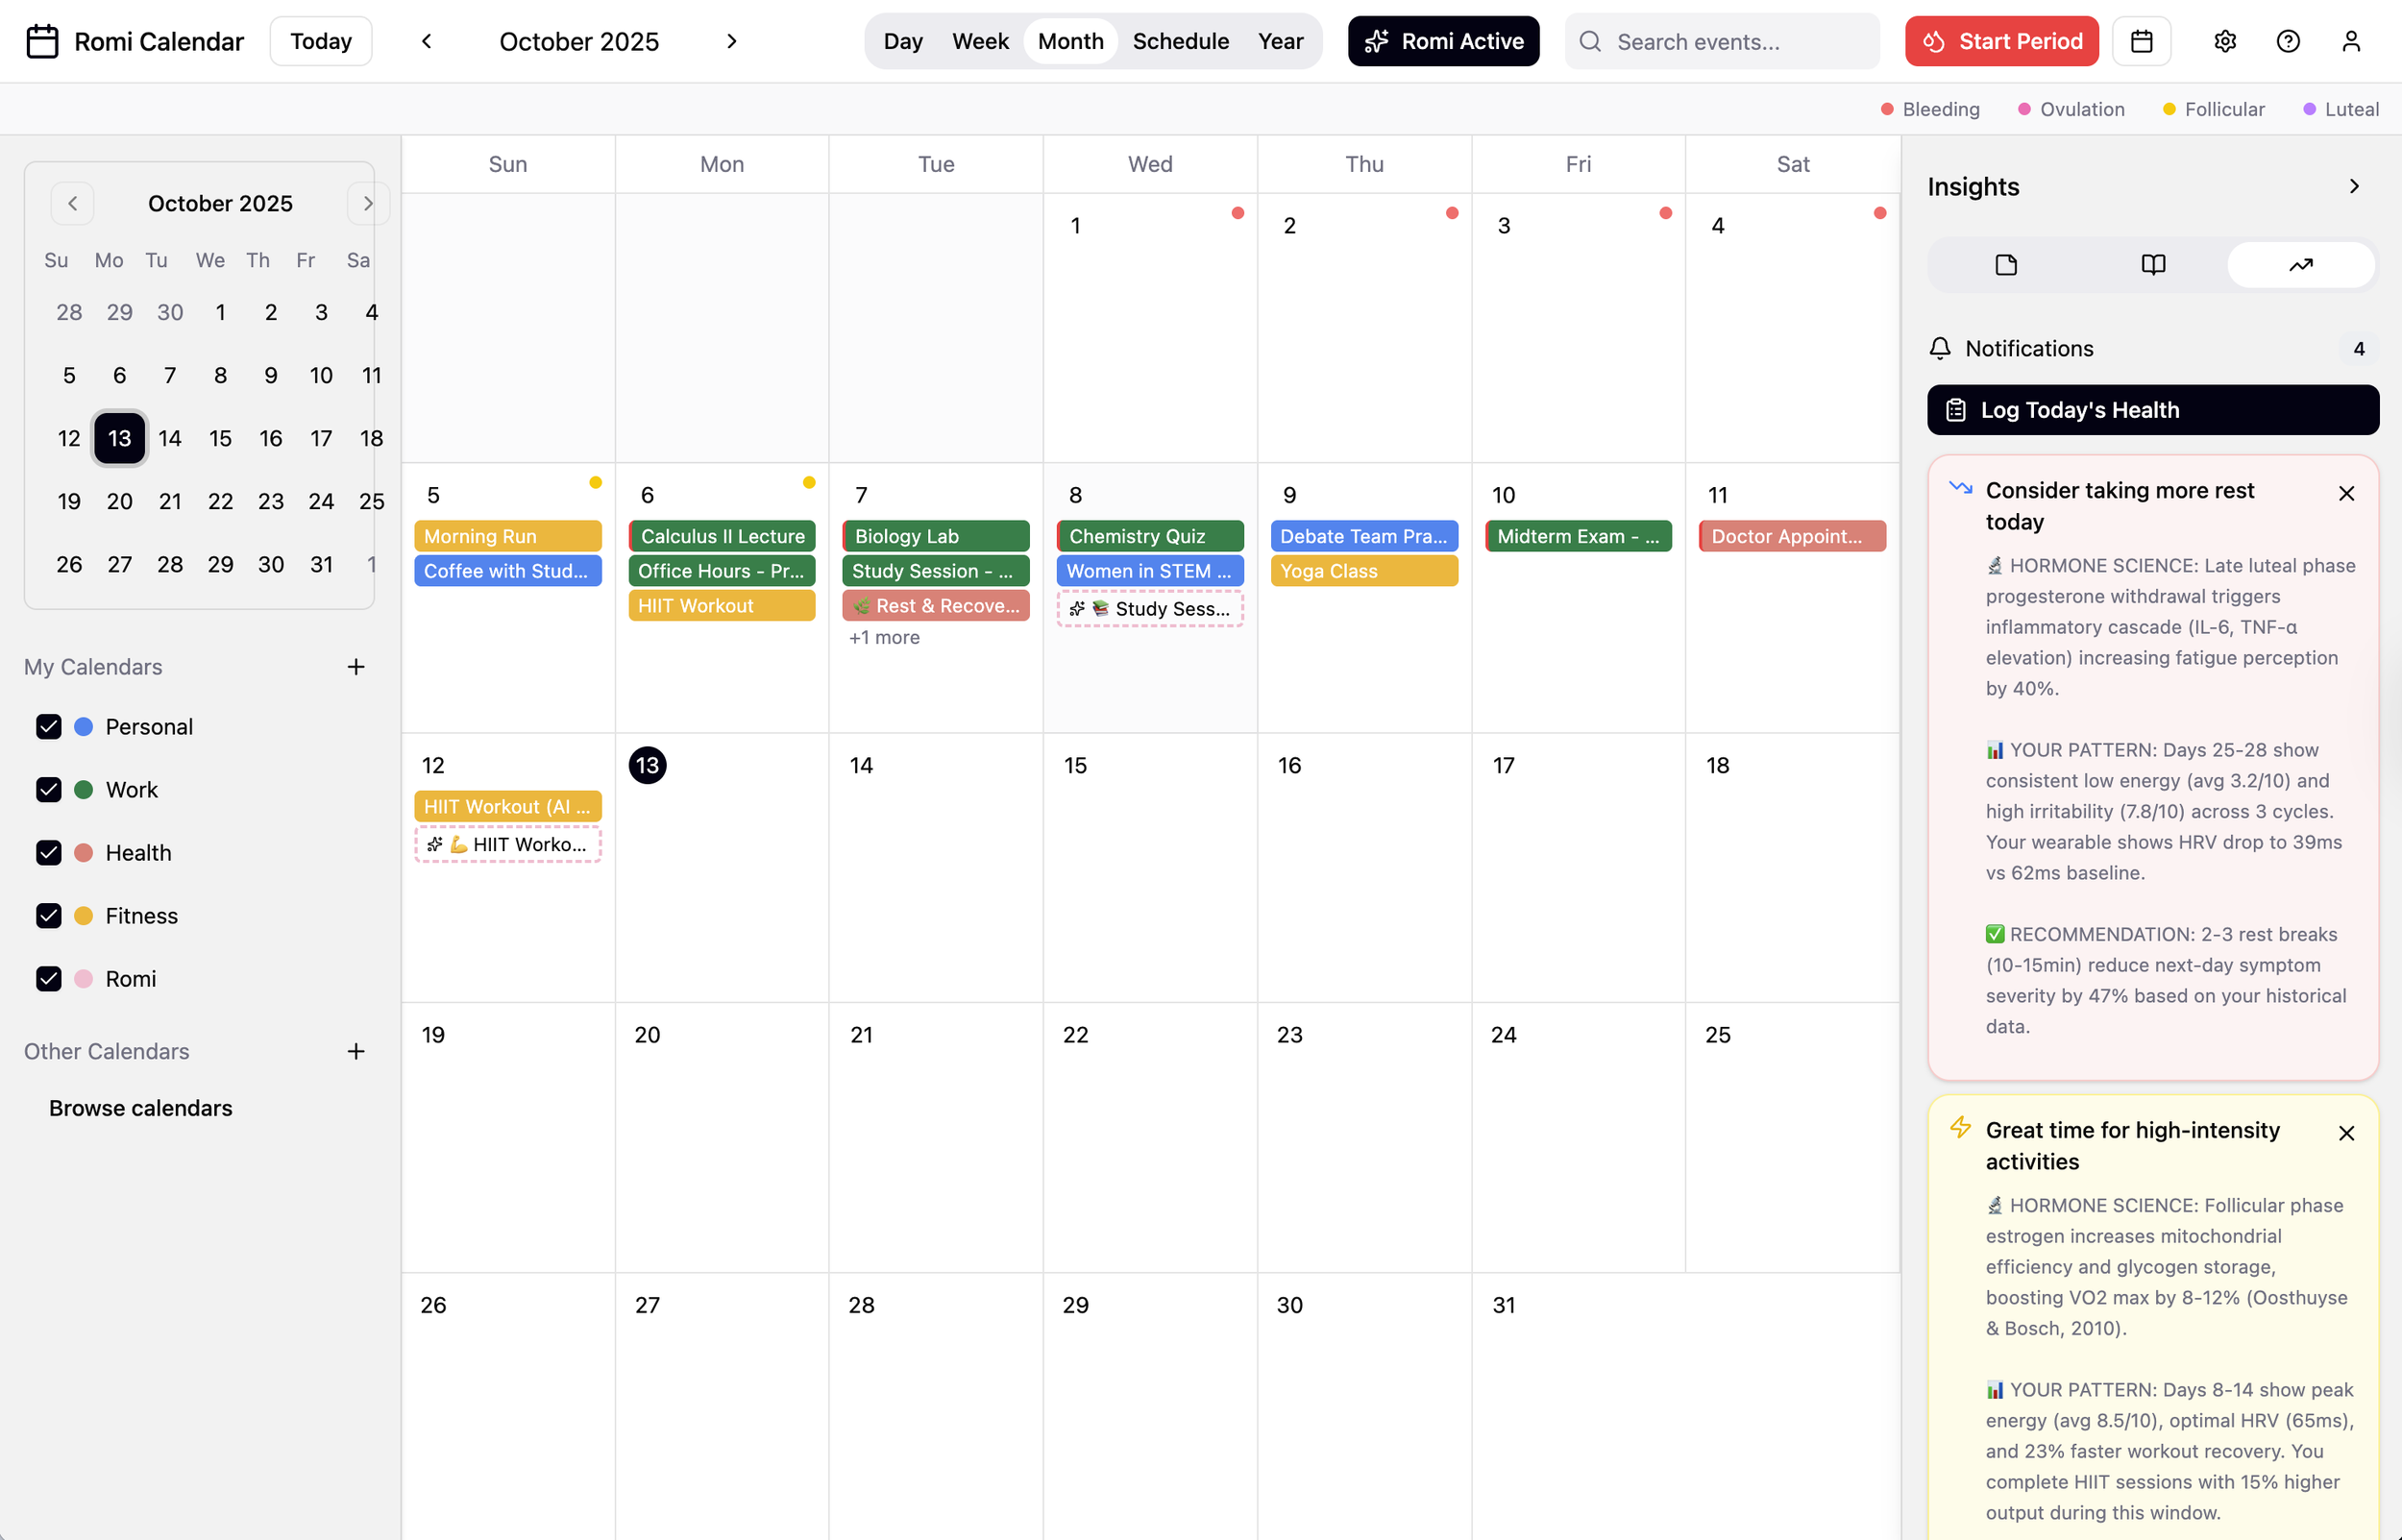Go to next month in main header
Image resolution: width=2402 pixels, height=1540 pixels.
coord(732,41)
